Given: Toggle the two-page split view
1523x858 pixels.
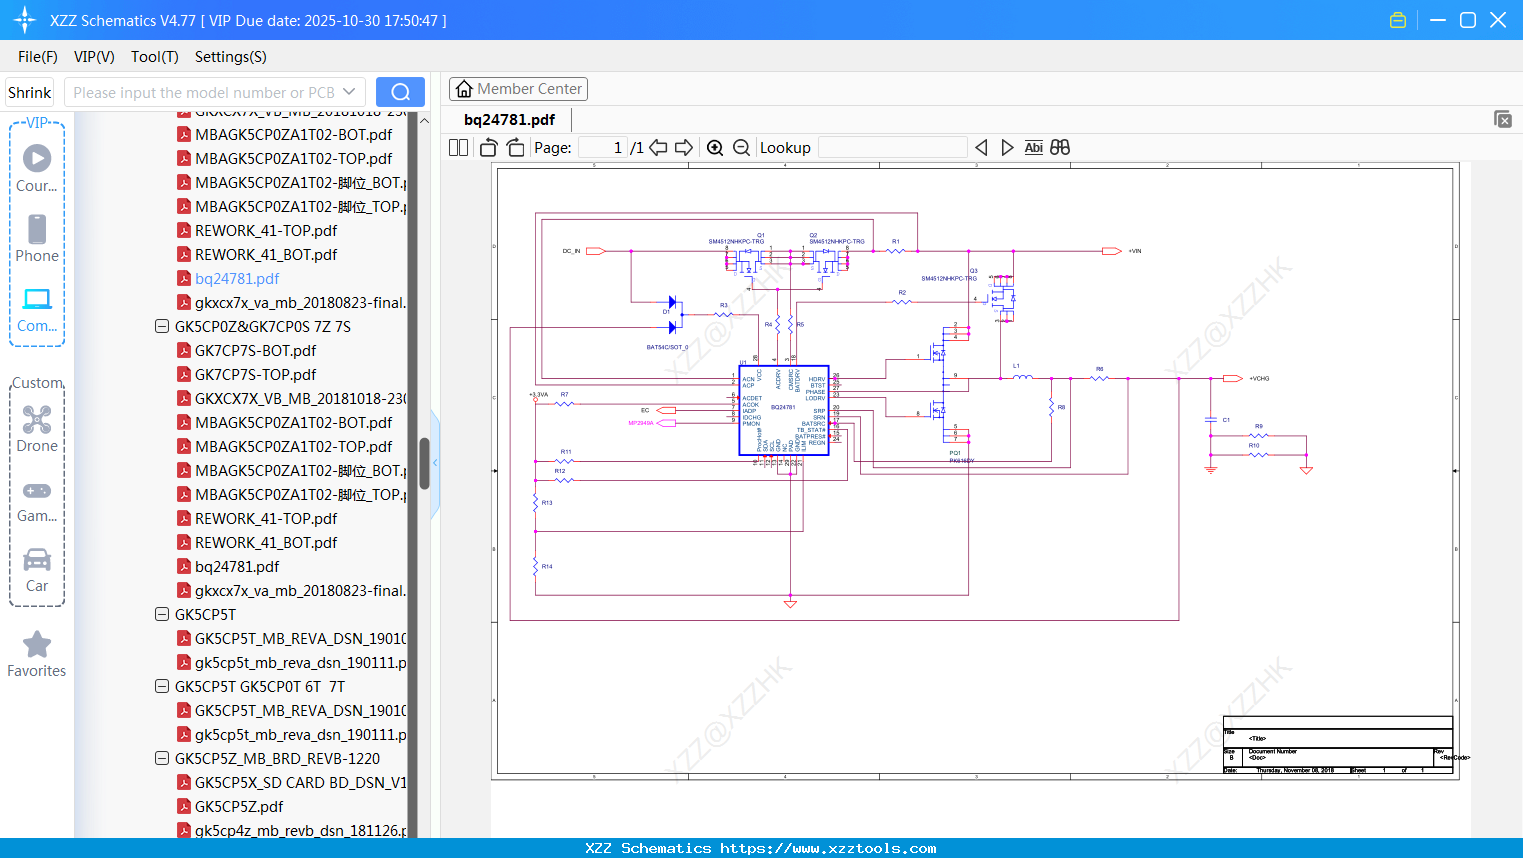Looking at the screenshot, I should point(459,148).
